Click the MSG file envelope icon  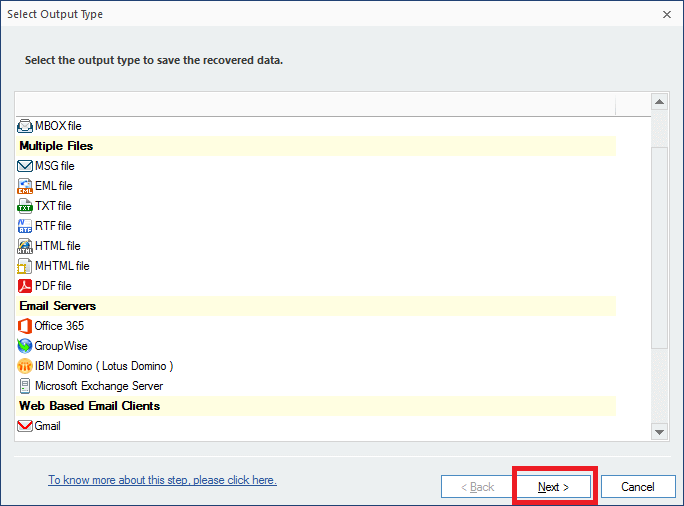pos(24,166)
